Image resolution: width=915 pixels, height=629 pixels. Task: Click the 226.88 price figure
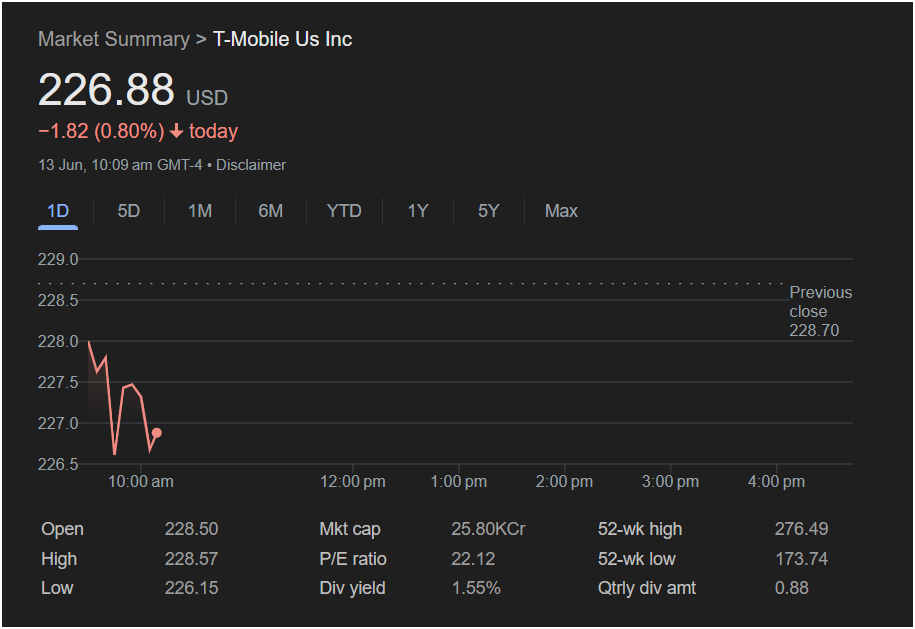pos(106,90)
